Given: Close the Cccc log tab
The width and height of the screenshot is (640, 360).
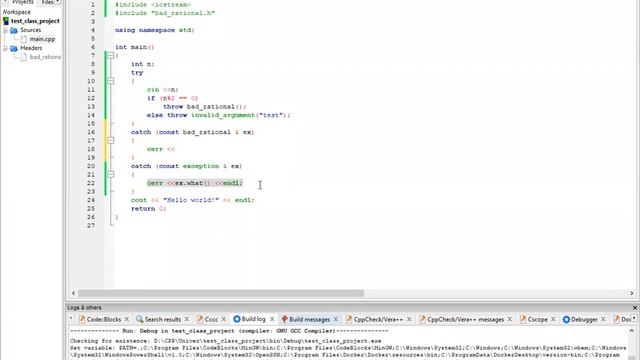Looking at the screenshot, I should [x=223, y=319].
